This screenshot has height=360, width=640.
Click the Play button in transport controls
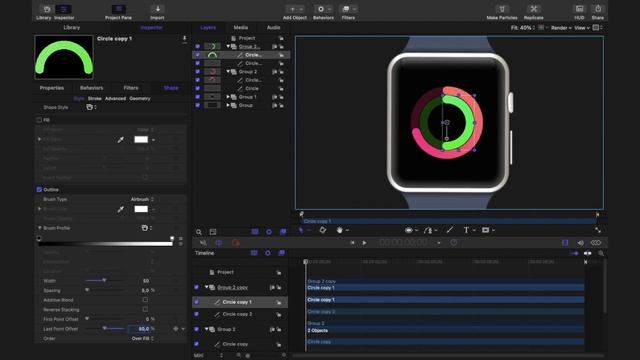coord(364,243)
